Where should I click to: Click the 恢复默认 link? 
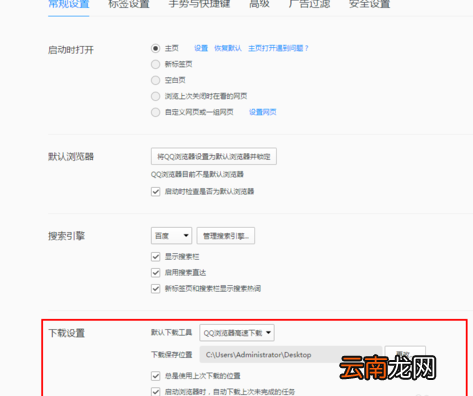tap(228, 48)
